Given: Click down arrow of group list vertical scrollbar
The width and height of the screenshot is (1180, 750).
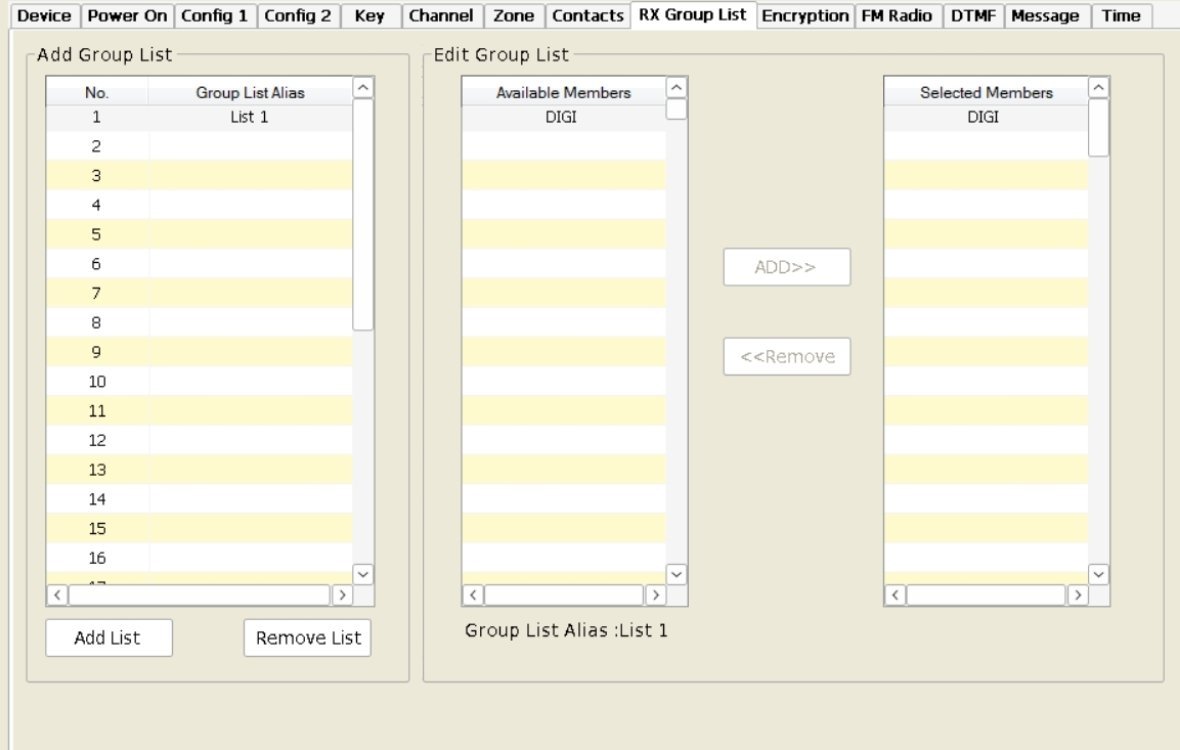Looking at the screenshot, I should pyautogui.click(x=363, y=575).
